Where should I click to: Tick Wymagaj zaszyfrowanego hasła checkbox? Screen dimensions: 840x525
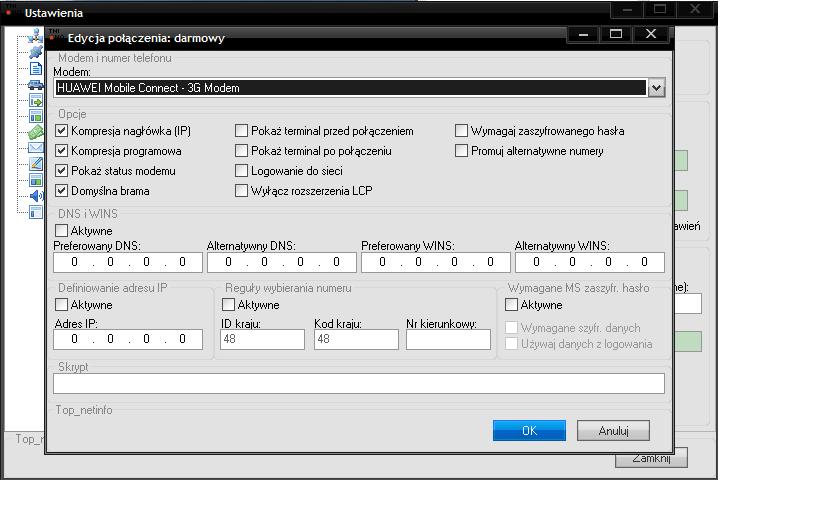(x=462, y=131)
